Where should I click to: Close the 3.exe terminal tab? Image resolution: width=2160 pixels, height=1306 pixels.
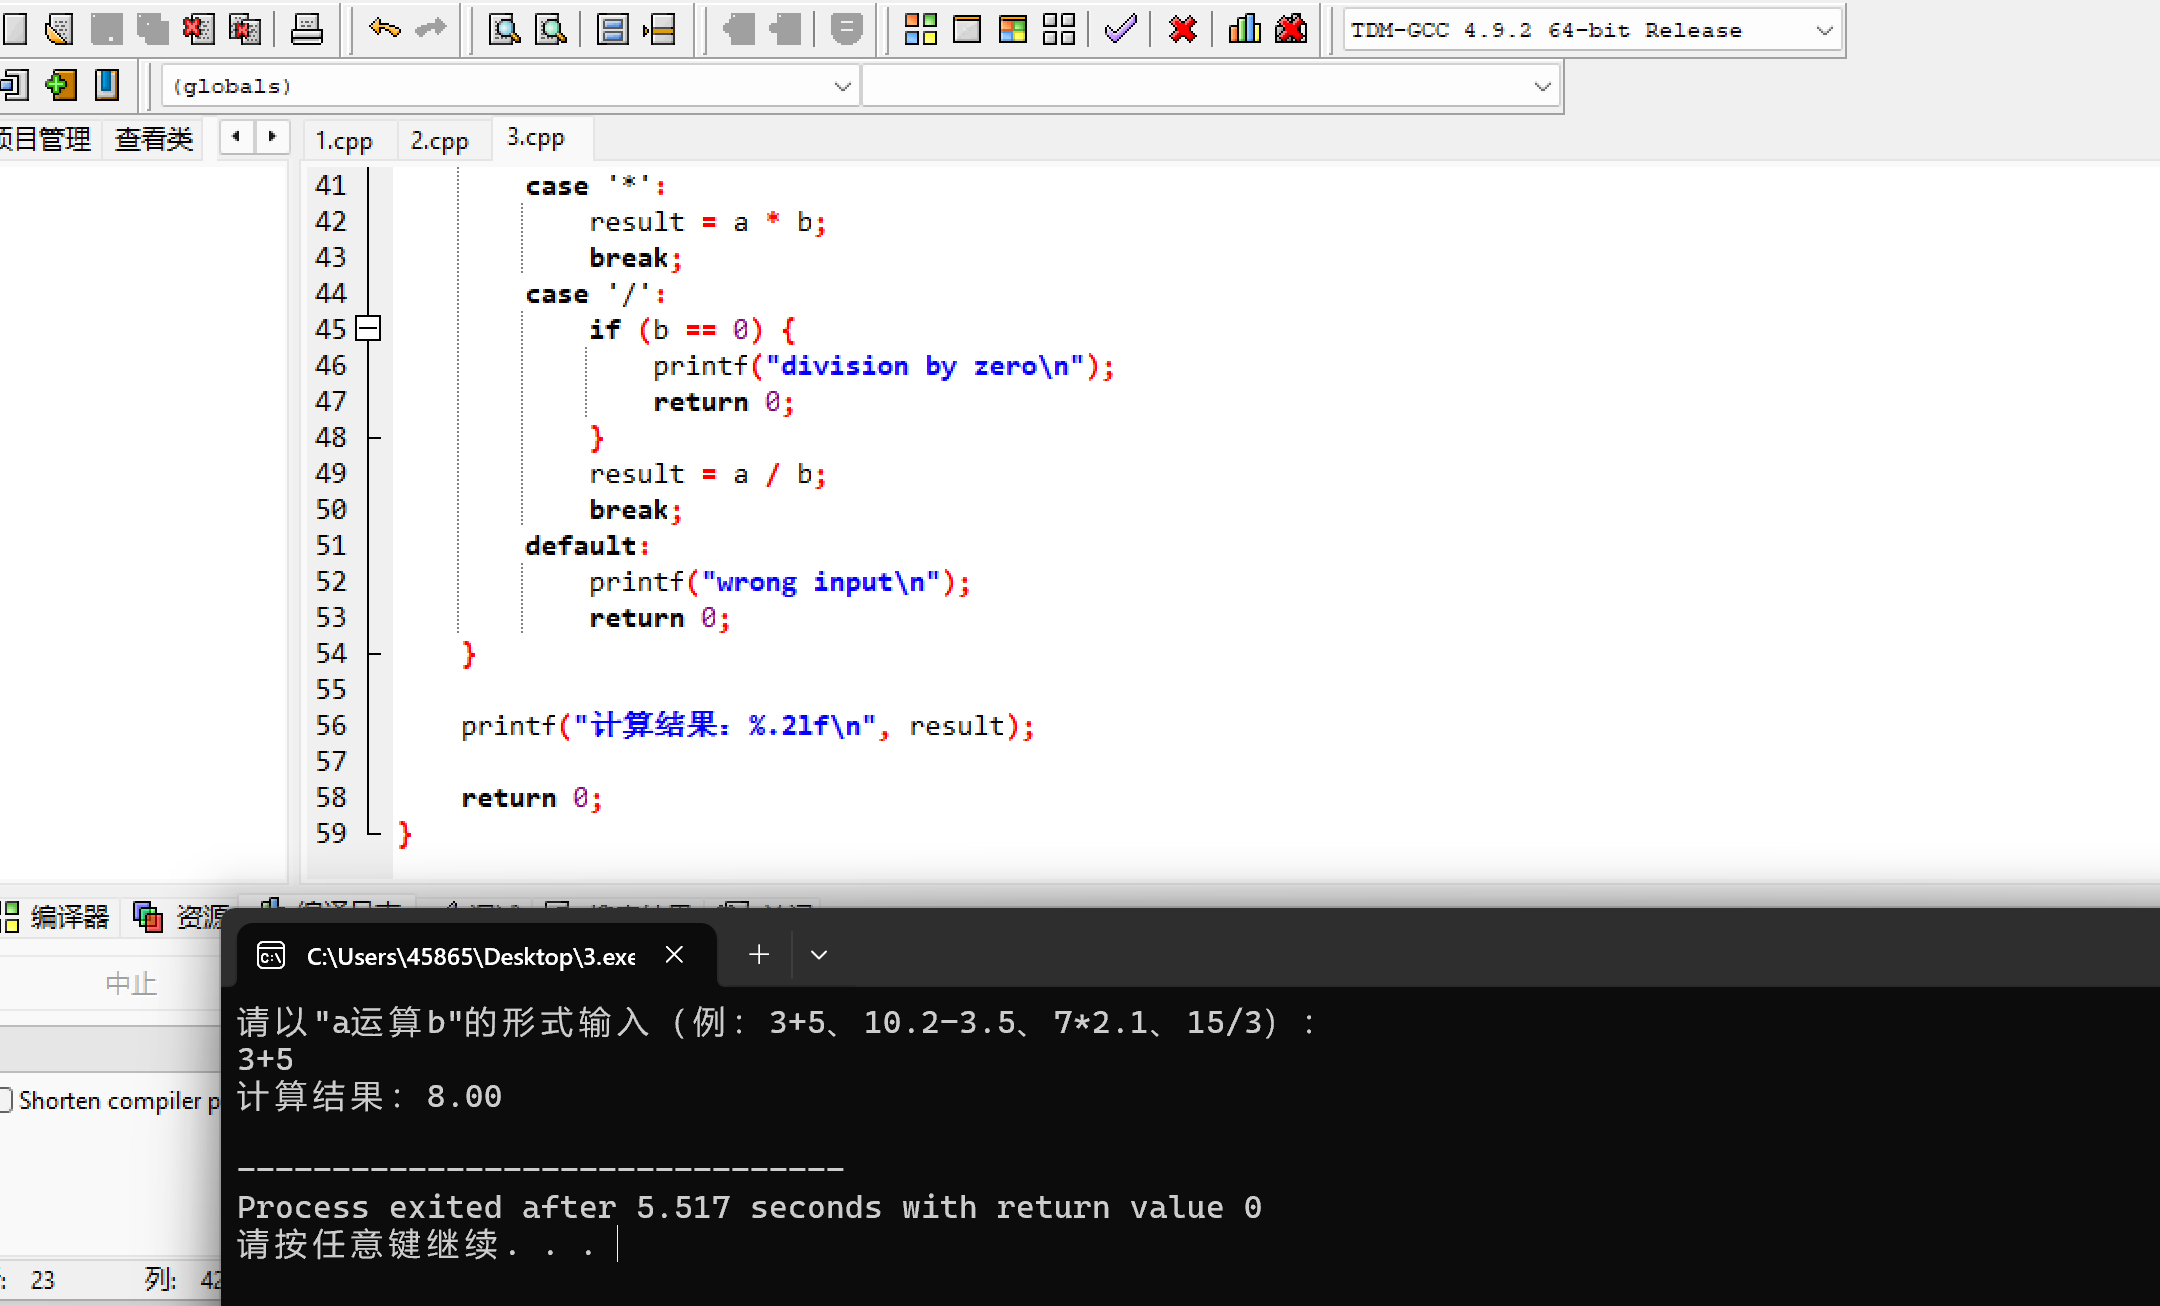[675, 955]
